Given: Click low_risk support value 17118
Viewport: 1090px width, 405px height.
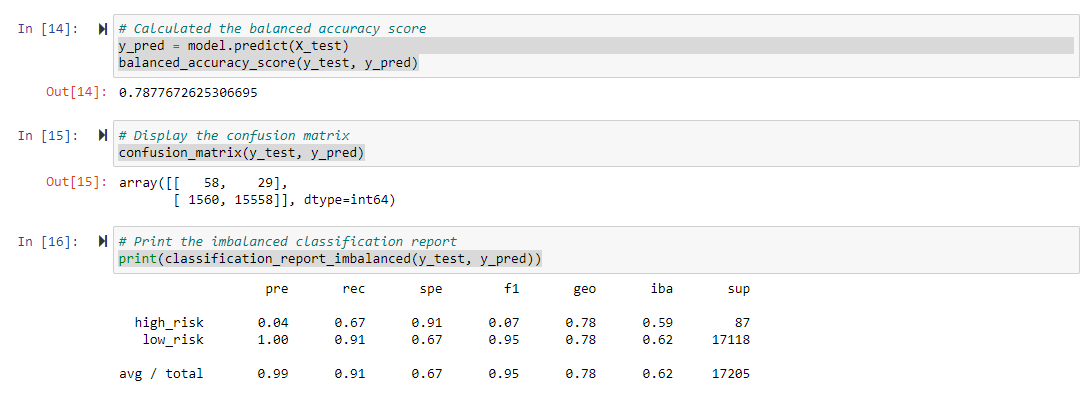Looking at the screenshot, I should point(731,340).
